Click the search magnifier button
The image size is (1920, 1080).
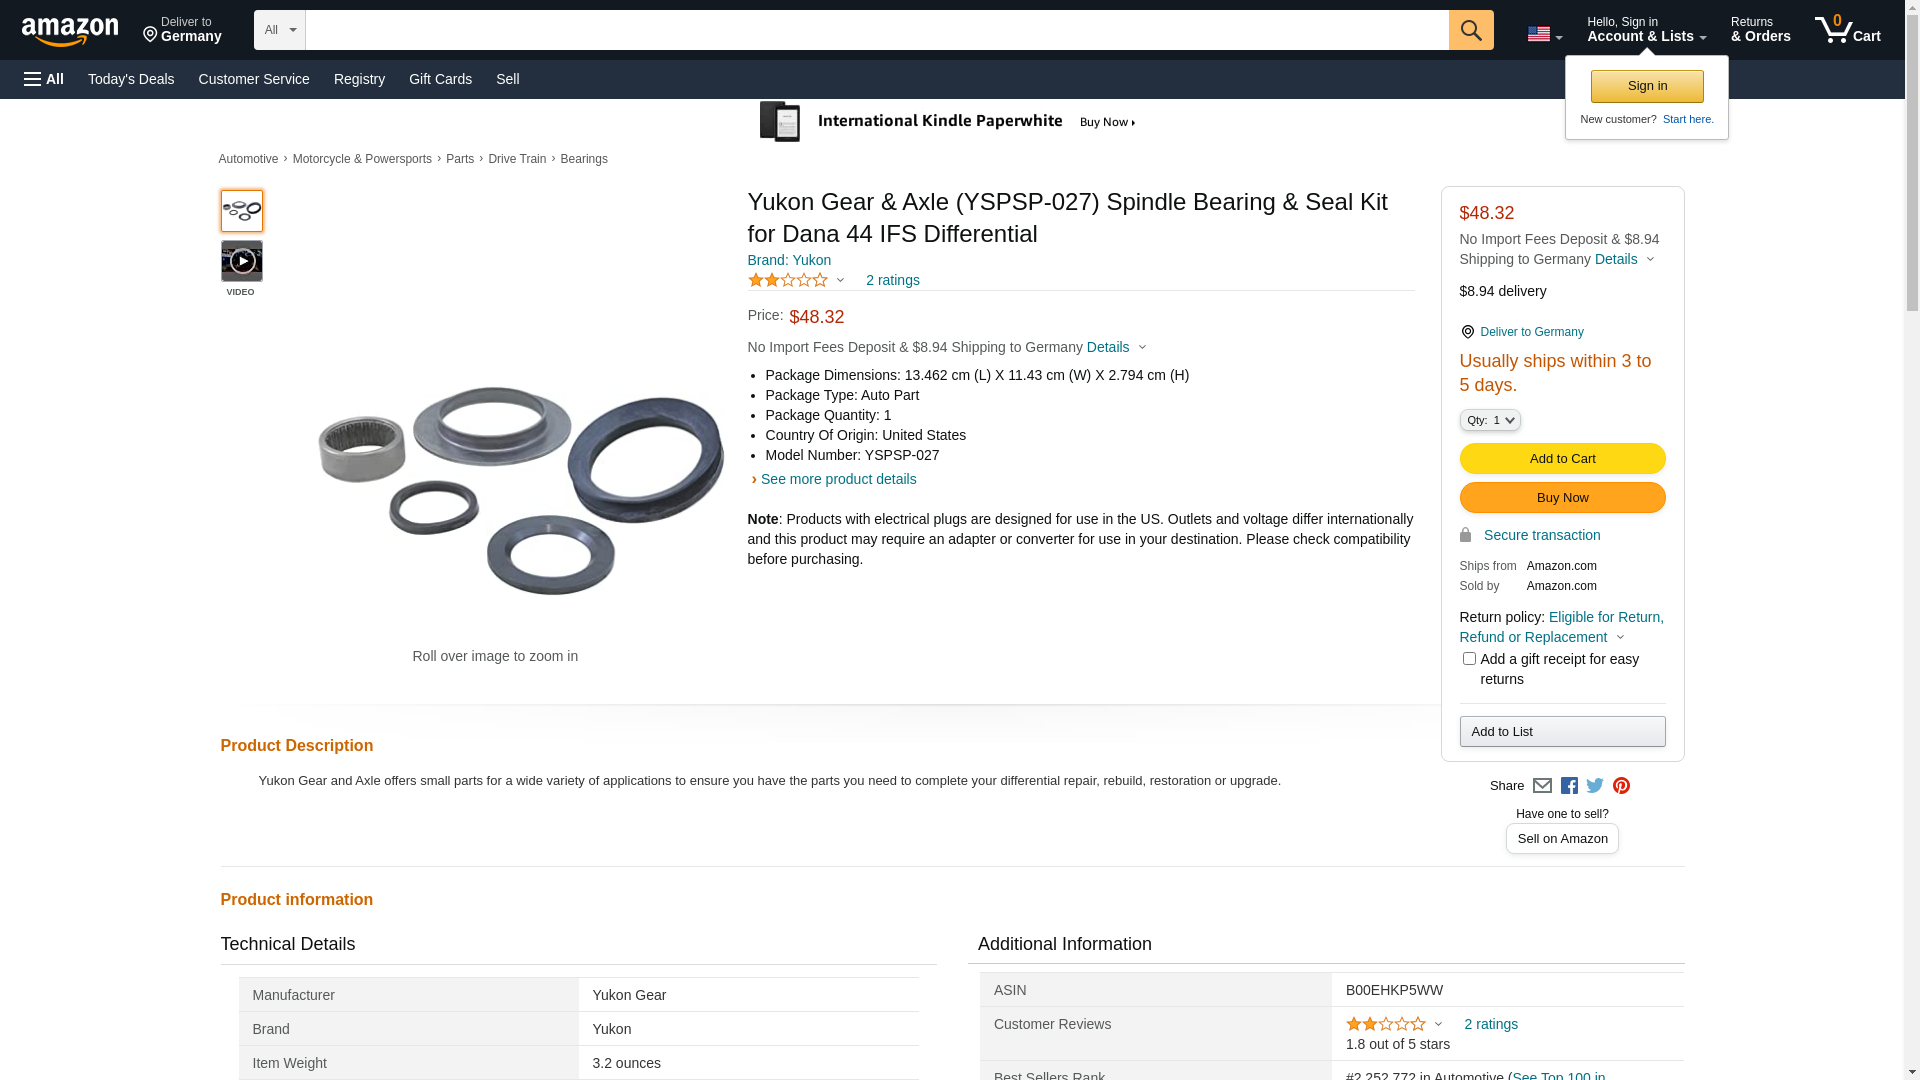click(1470, 30)
